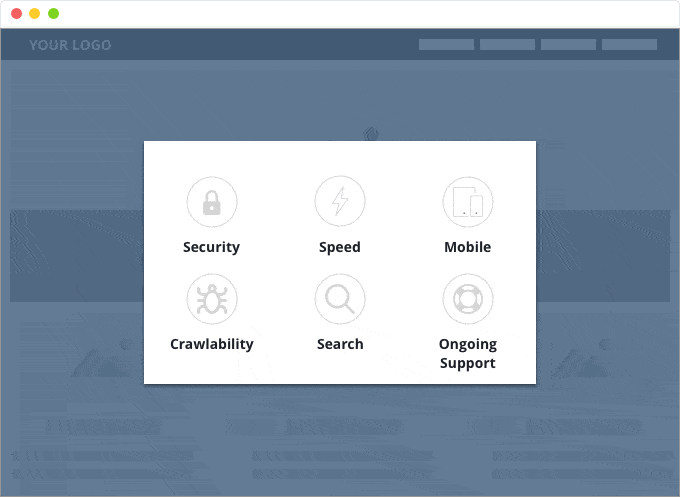The width and height of the screenshot is (680, 497).
Task: Select the Speed lightning bolt icon
Action: (x=340, y=201)
